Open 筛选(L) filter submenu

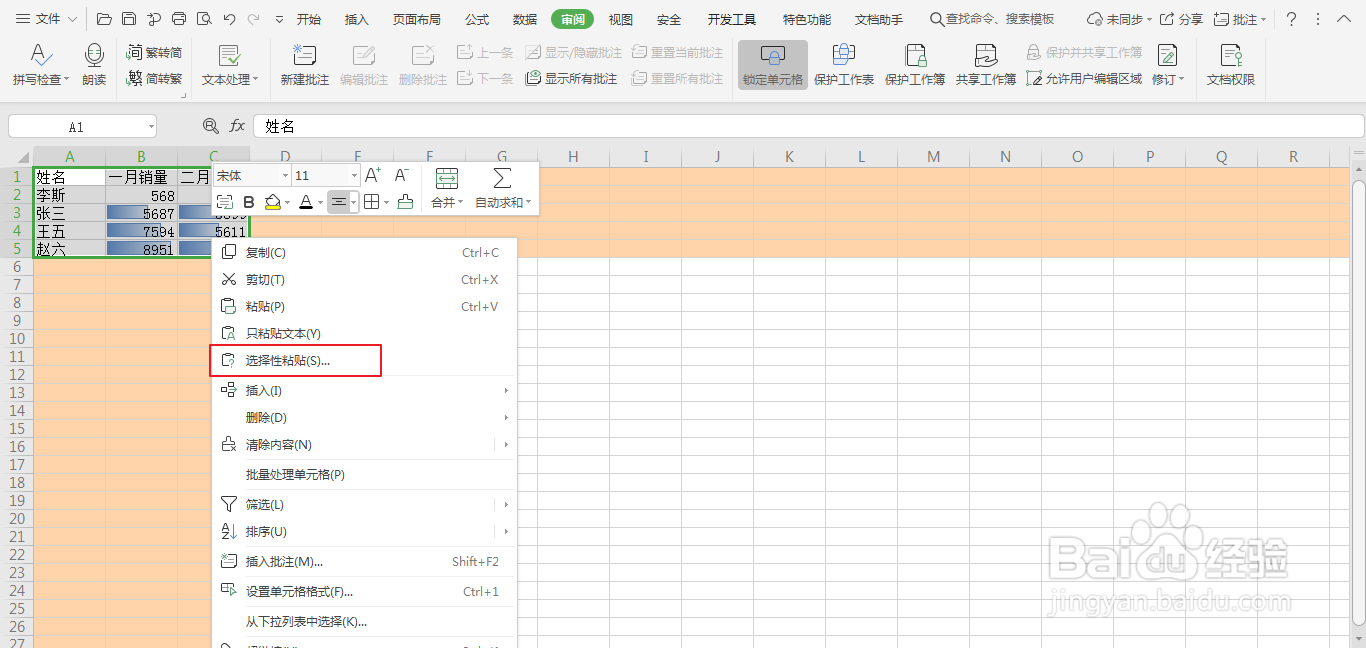click(x=365, y=504)
